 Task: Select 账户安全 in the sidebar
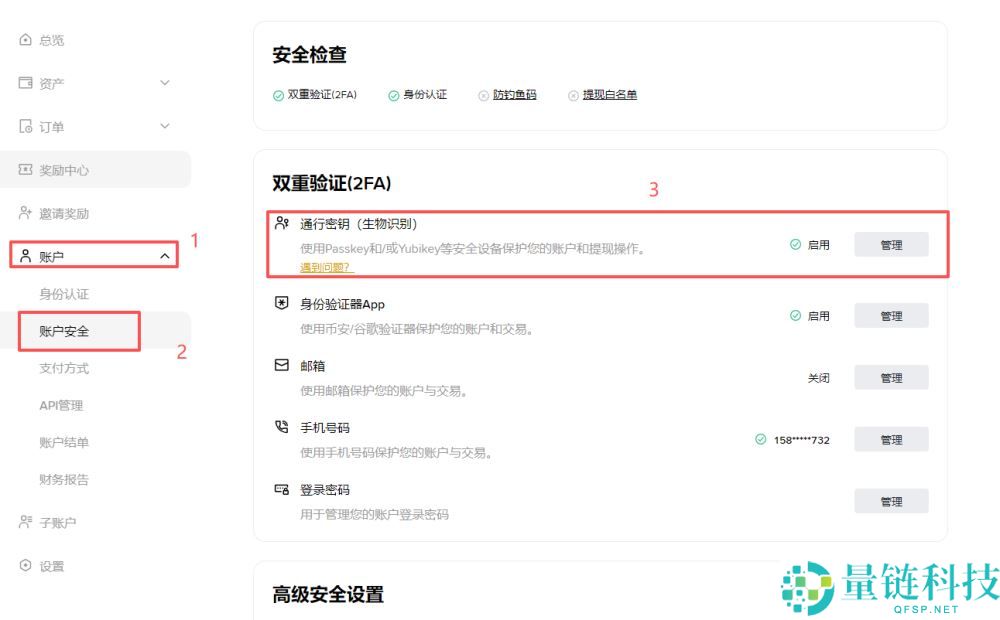tap(63, 330)
